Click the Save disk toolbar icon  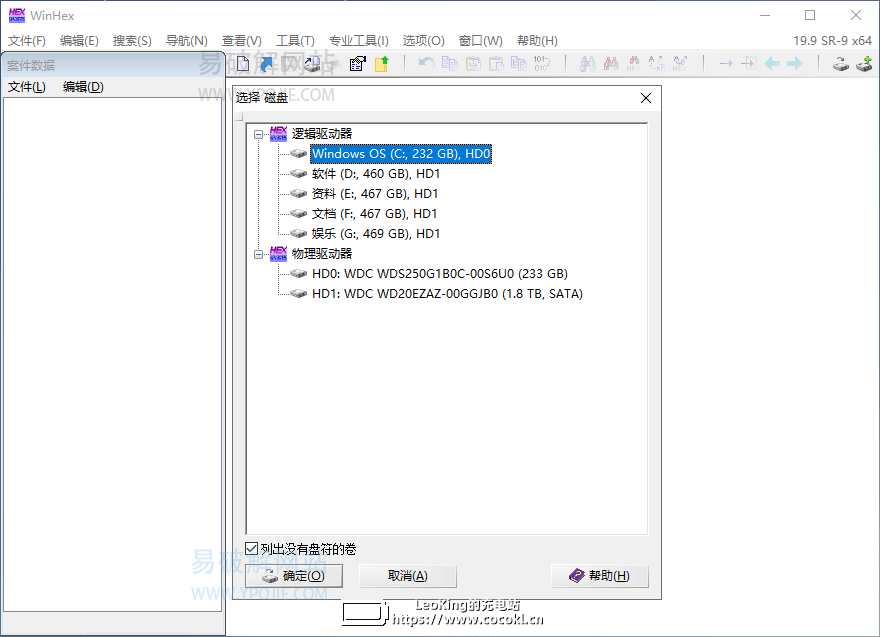313,64
